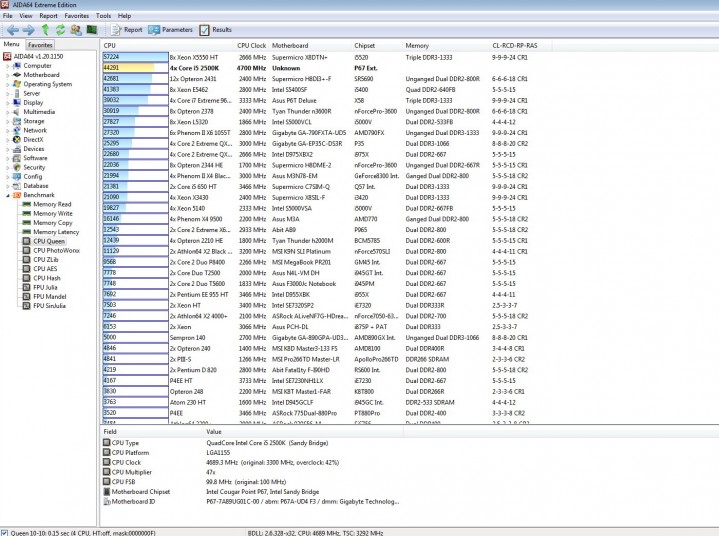Sort by the CPU Clock column header

click(251, 45)
